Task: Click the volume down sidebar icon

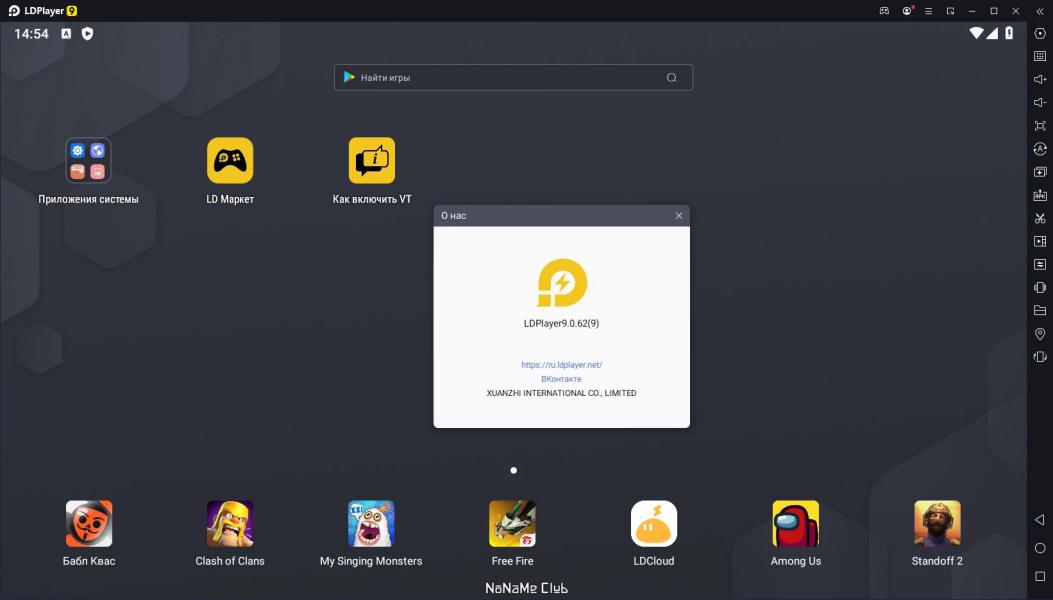Action: point(1040,102)
